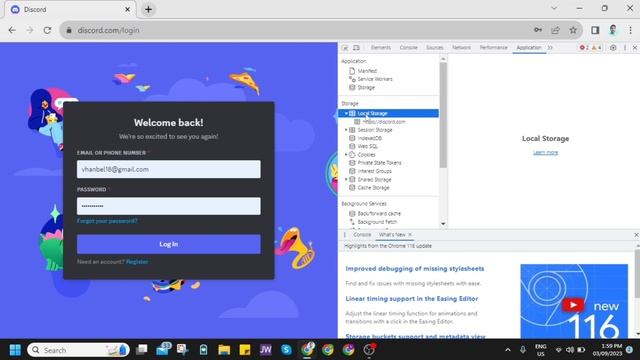Open the Mail app on the taskbar
Viewport: 640px width, 360px height.
163,350
